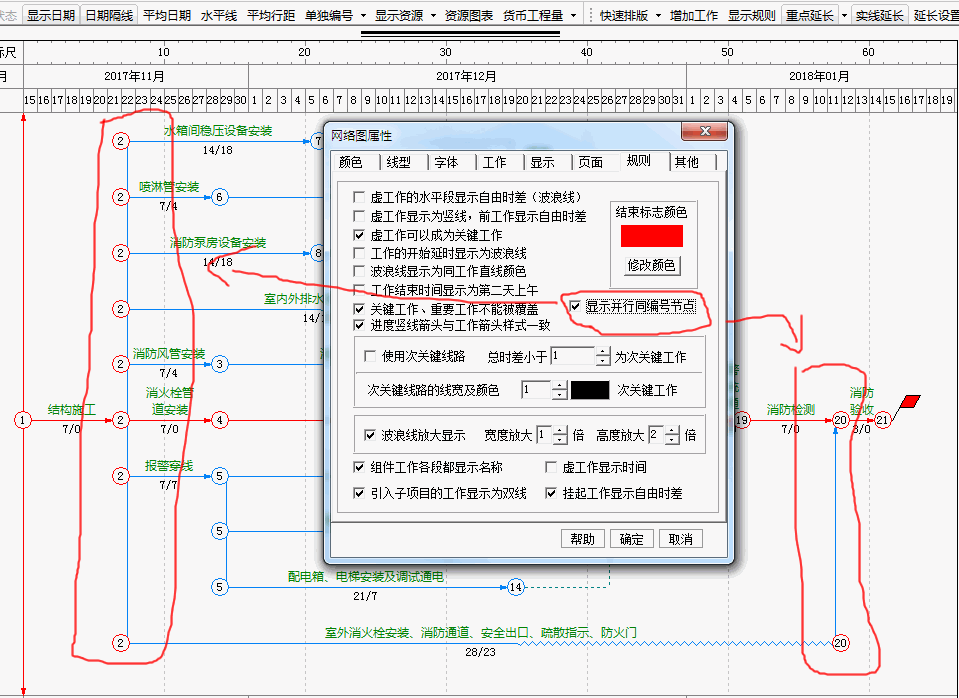Select node 2 beside 室外消火栓安装 line
959x698 pixels.
point(120,643)
